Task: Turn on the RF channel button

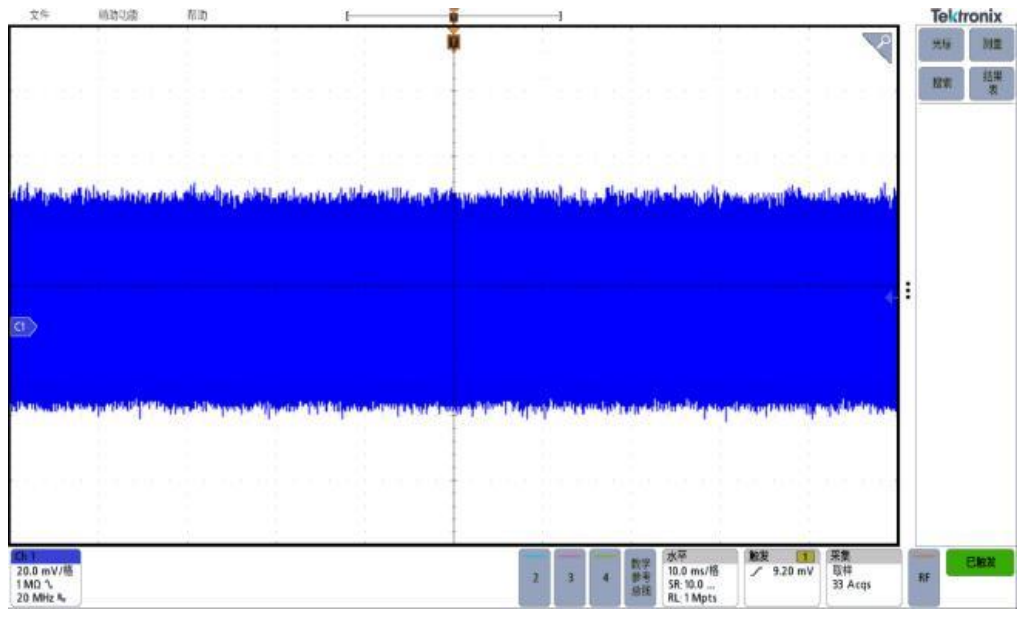Action: [924, 578]
